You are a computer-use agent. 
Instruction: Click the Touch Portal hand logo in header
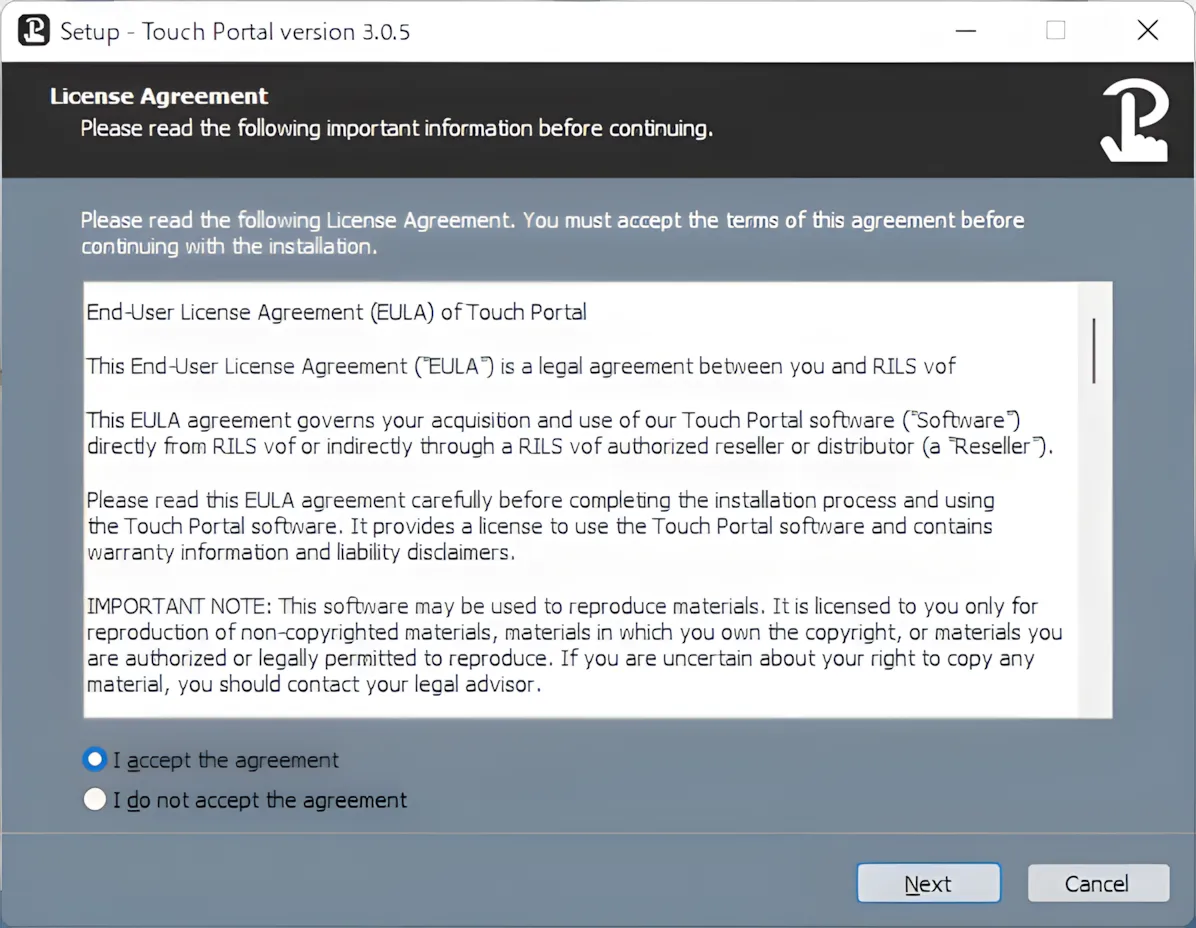pos(1134,121)
